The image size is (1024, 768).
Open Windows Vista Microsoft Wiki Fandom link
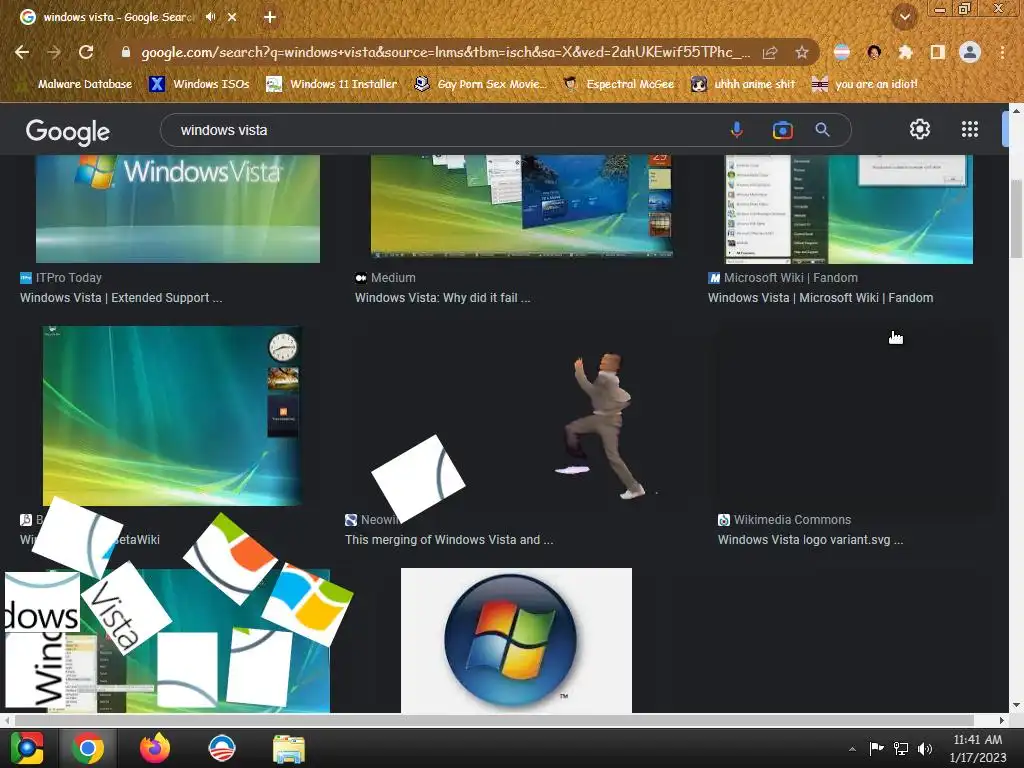coord(820,298)
